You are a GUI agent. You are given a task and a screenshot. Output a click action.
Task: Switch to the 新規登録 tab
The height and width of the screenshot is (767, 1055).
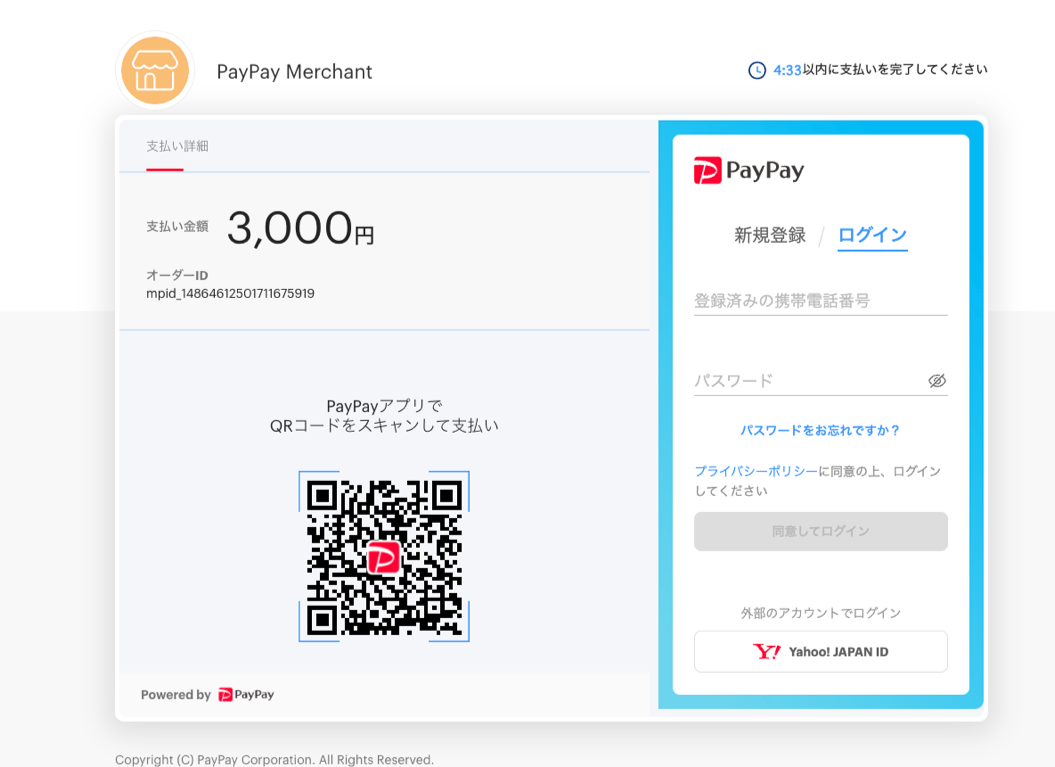click(770, 235)
